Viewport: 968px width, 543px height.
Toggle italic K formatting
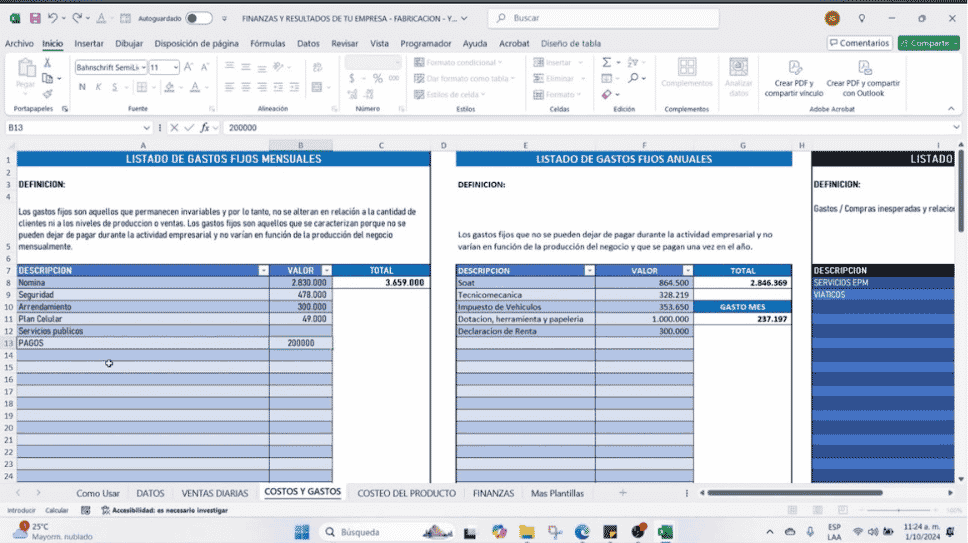point(98,87)
